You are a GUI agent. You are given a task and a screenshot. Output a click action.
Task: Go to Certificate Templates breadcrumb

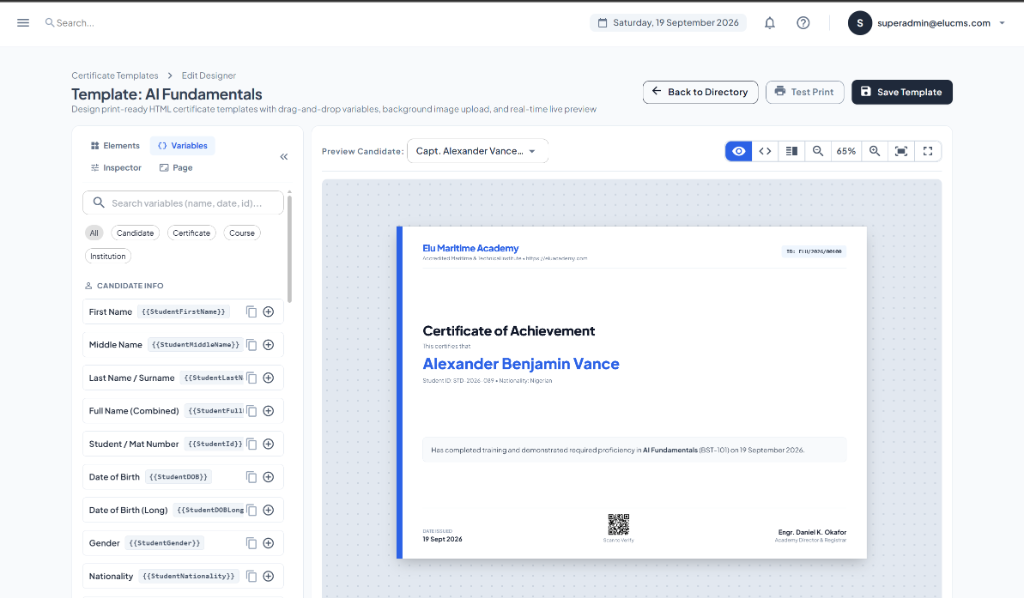pyautogui.click(x=115, y=76)
